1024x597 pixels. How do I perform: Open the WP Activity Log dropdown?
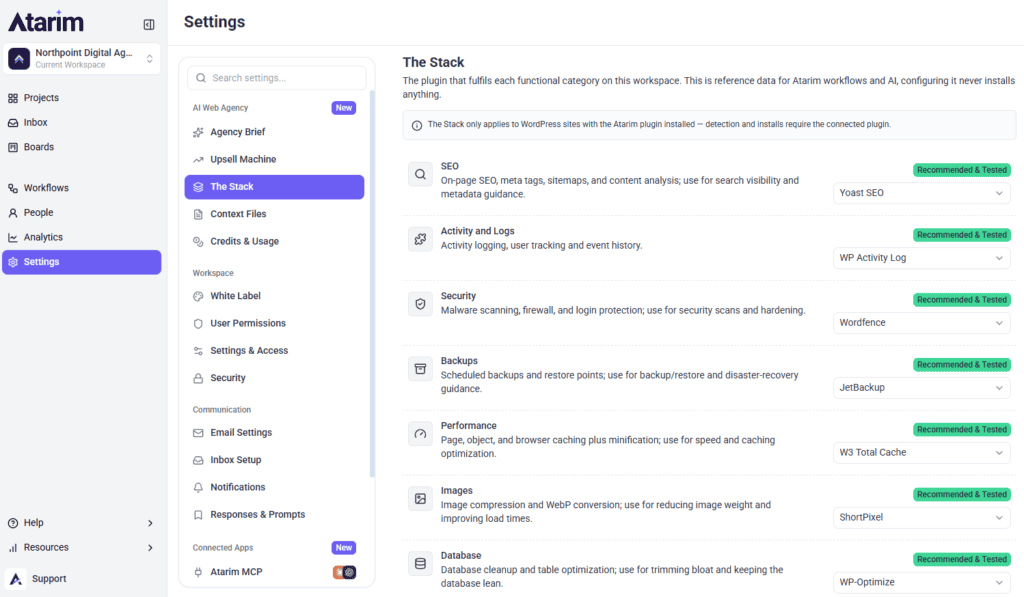click(921, 258)
